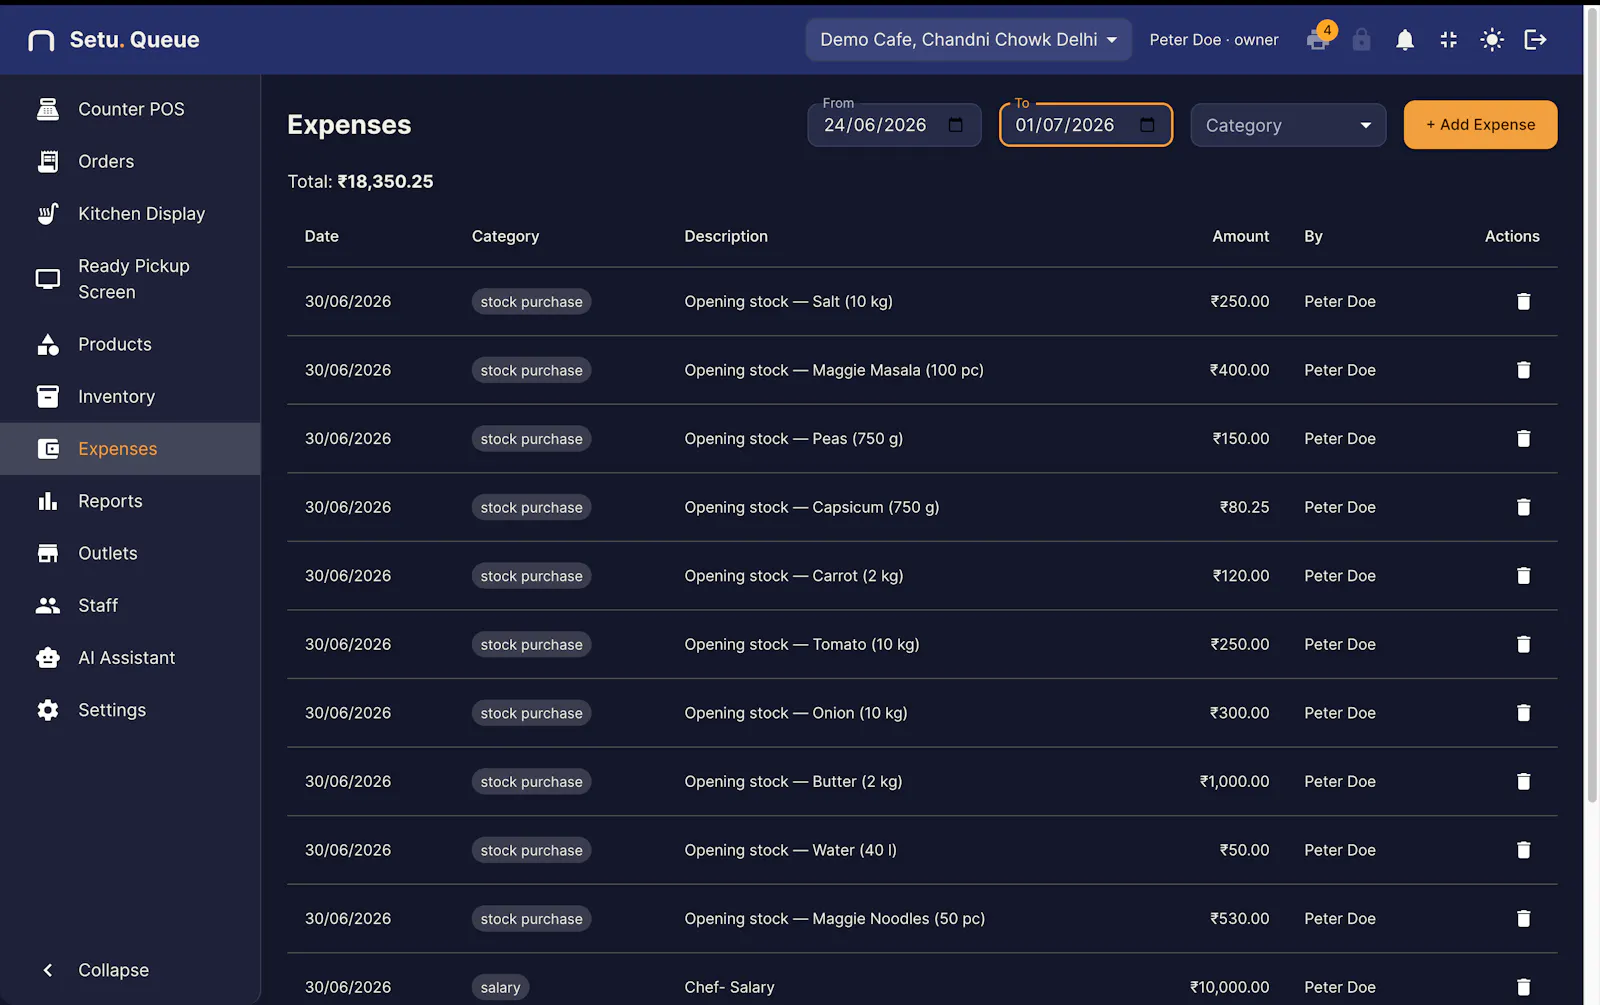
Task: Click the salary category chip
Action: 500,987
